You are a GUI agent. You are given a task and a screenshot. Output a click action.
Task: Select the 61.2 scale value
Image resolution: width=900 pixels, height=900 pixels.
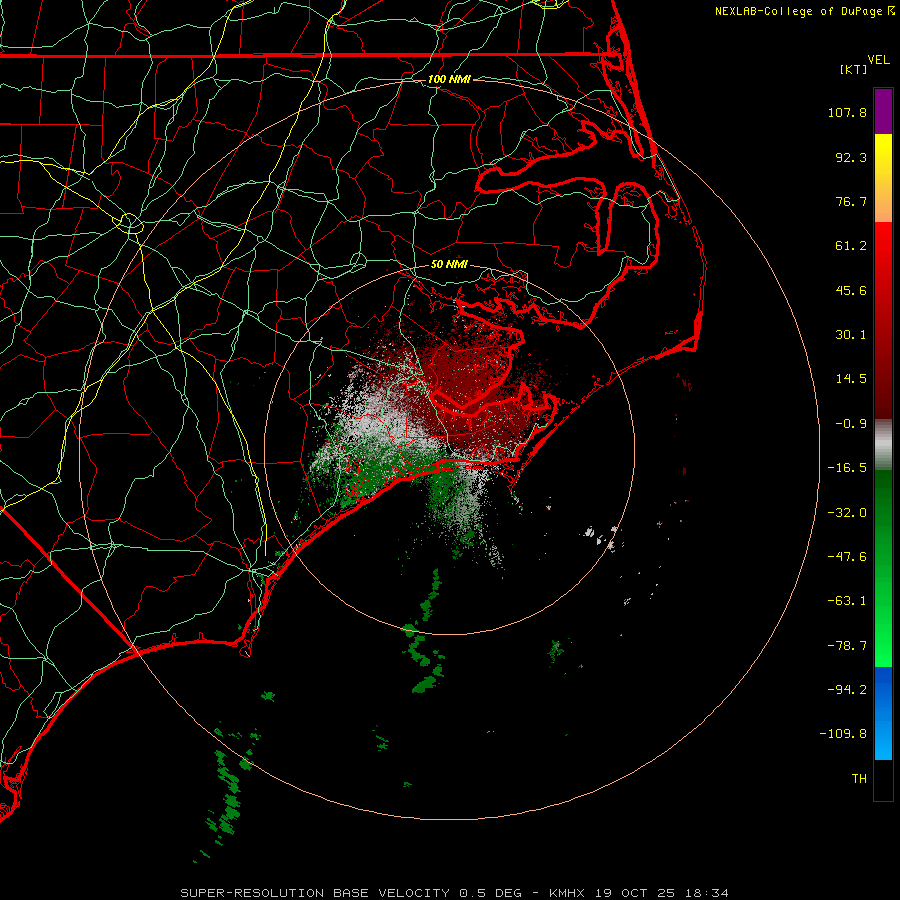pos(851,246)
